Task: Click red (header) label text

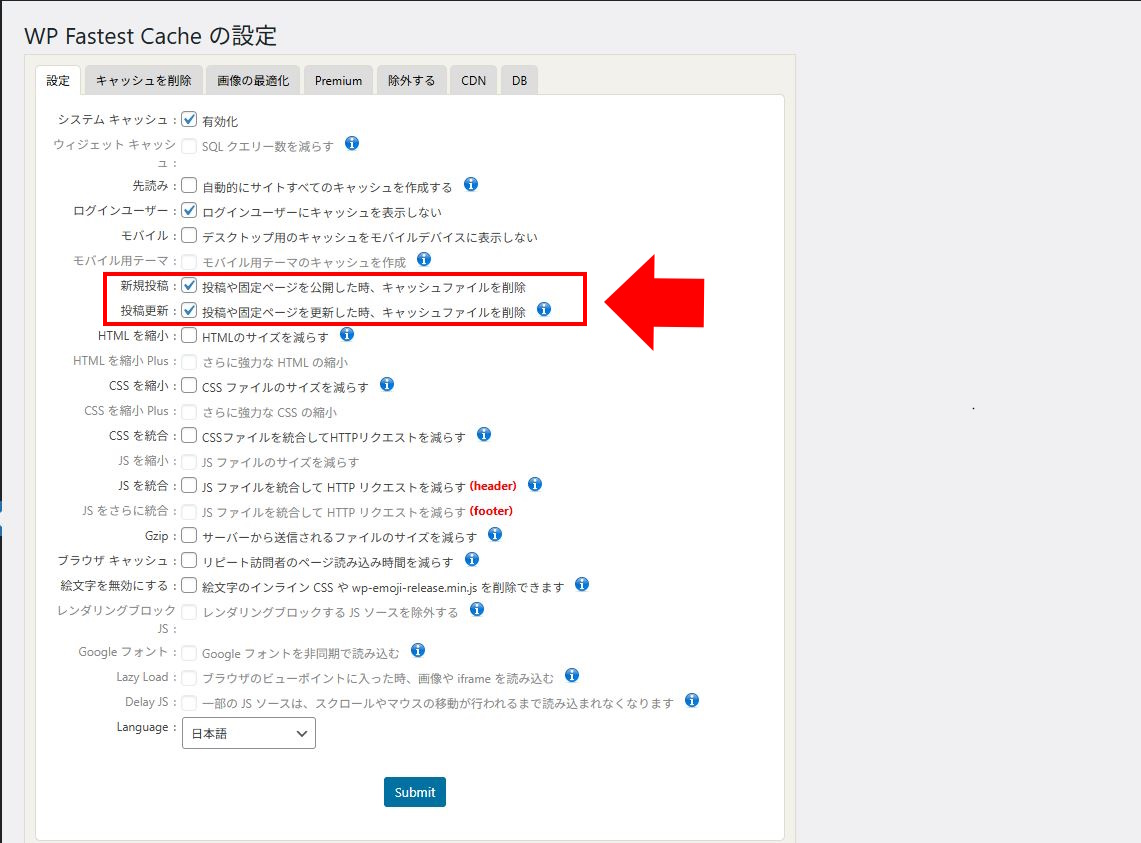Action: 493,486
